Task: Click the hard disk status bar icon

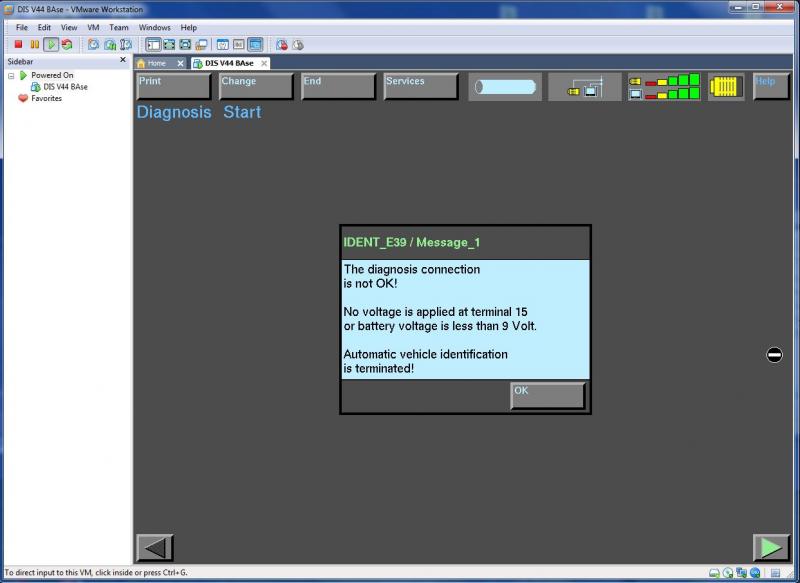Action: click(714, 574)
